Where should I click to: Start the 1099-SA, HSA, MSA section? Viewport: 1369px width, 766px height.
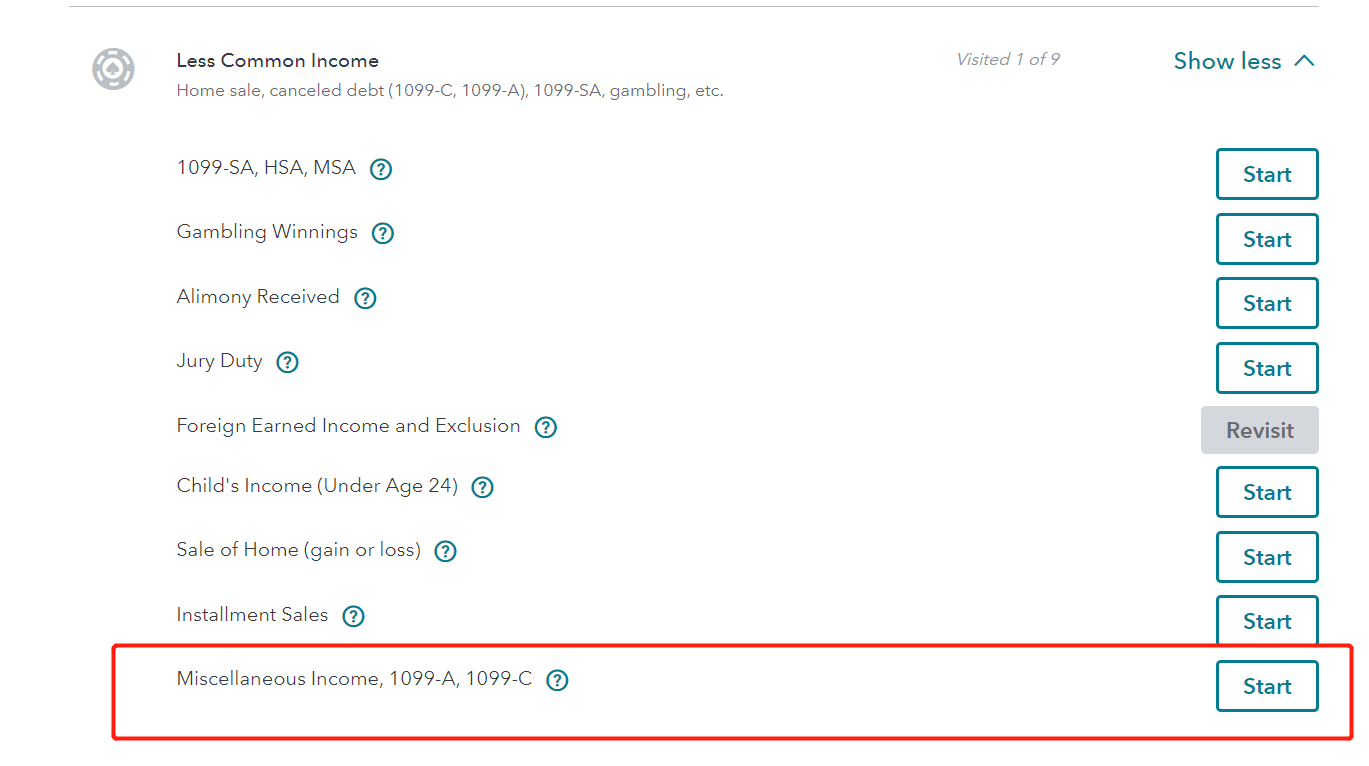click(1266, 174)
